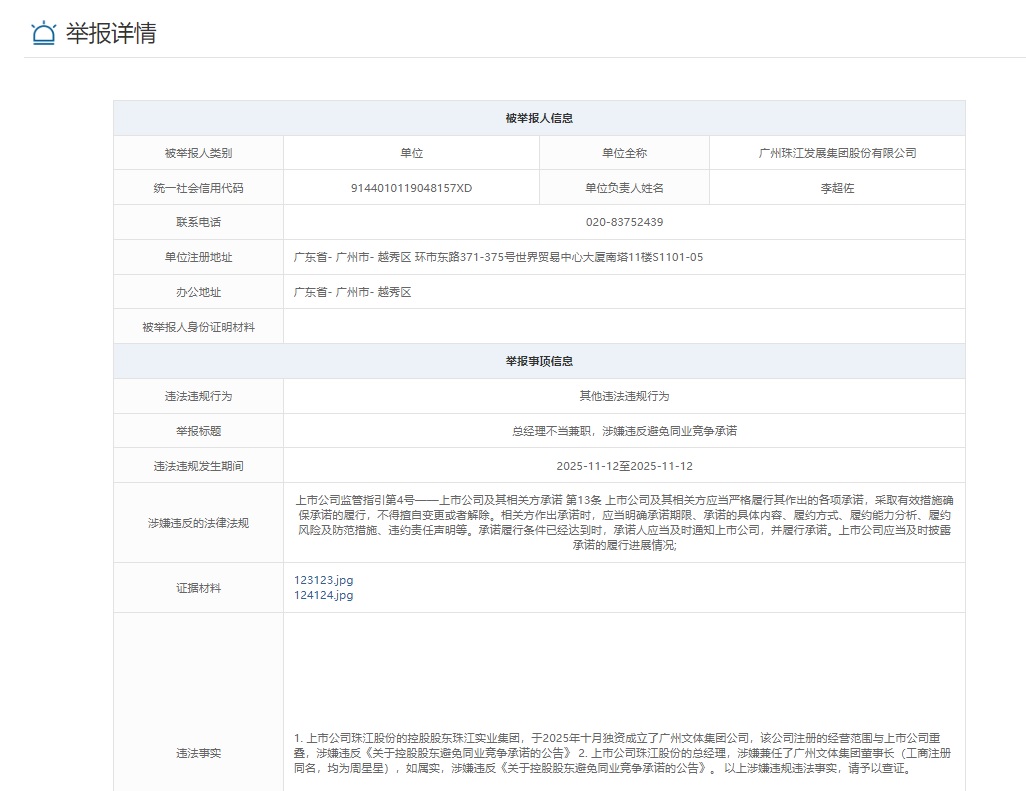Click the 单位 category value

tap(412, 153)
